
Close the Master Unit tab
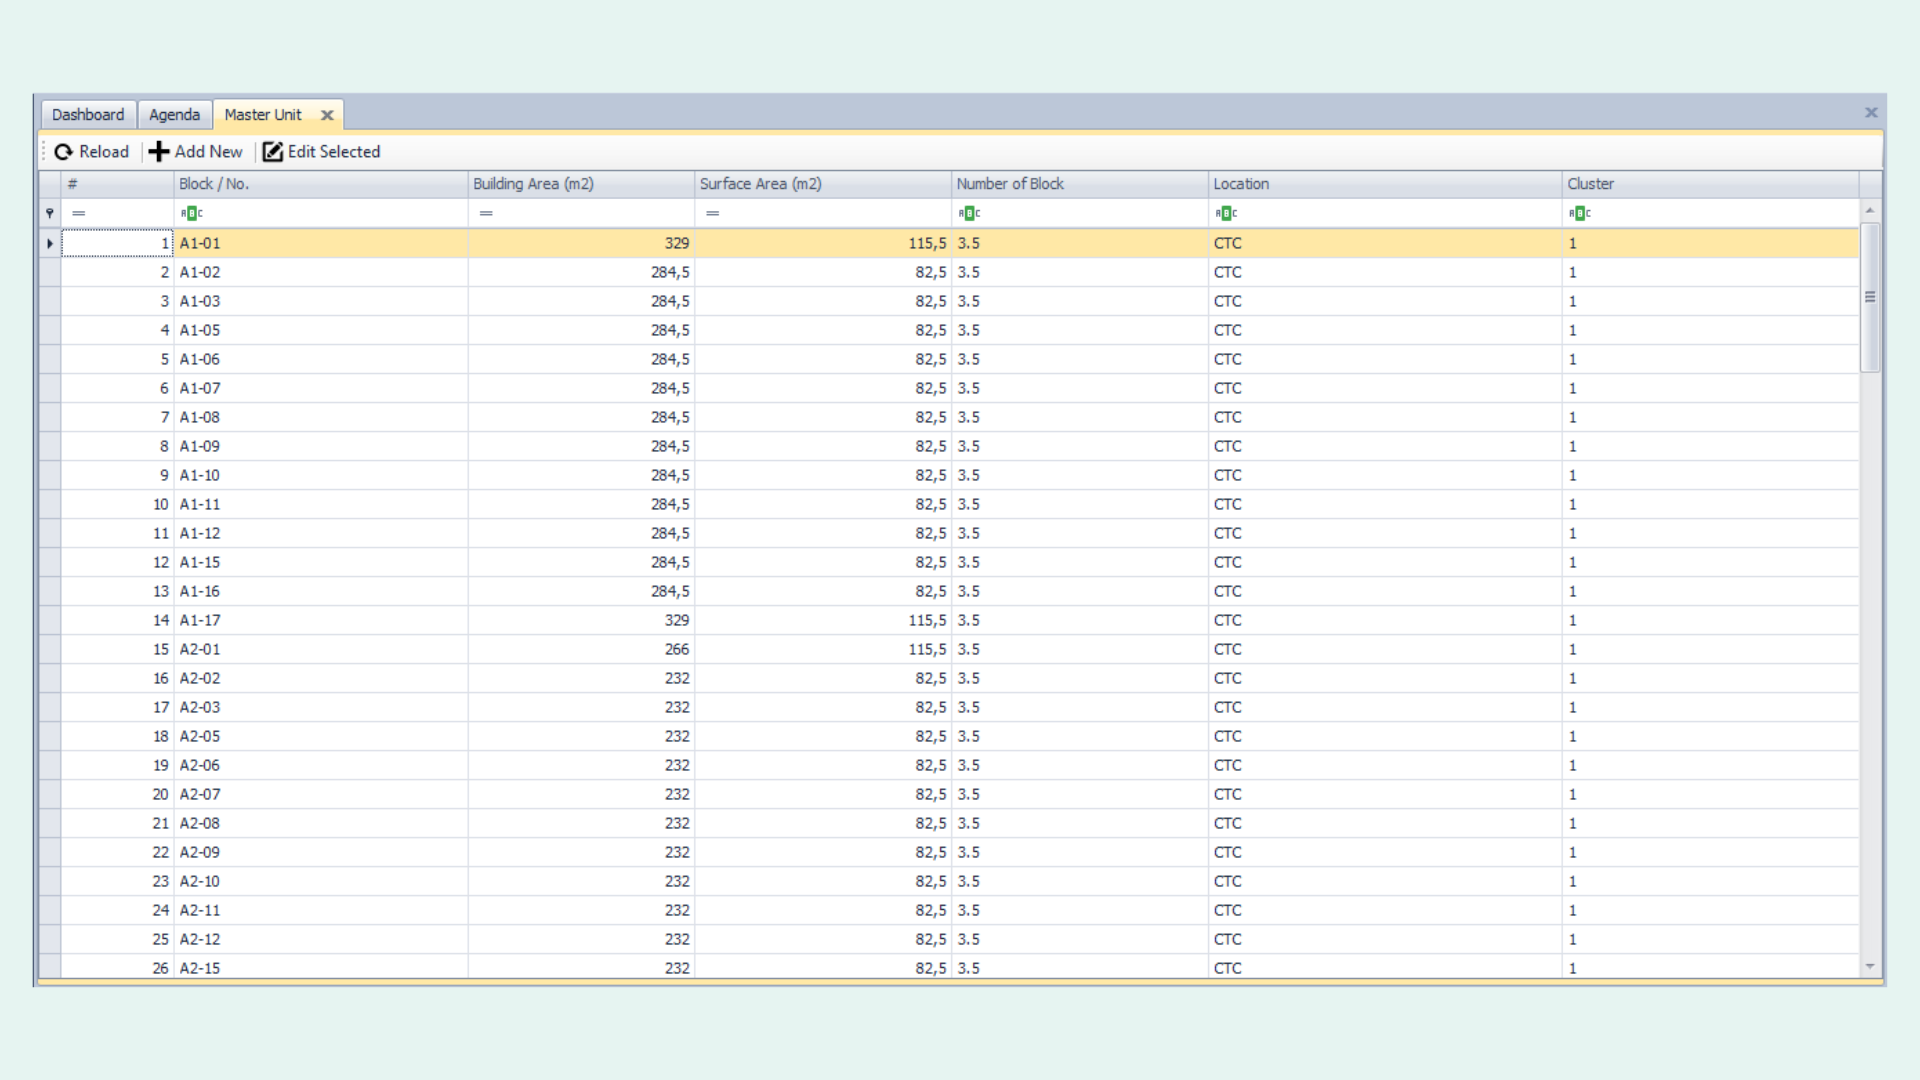[327, 115]
